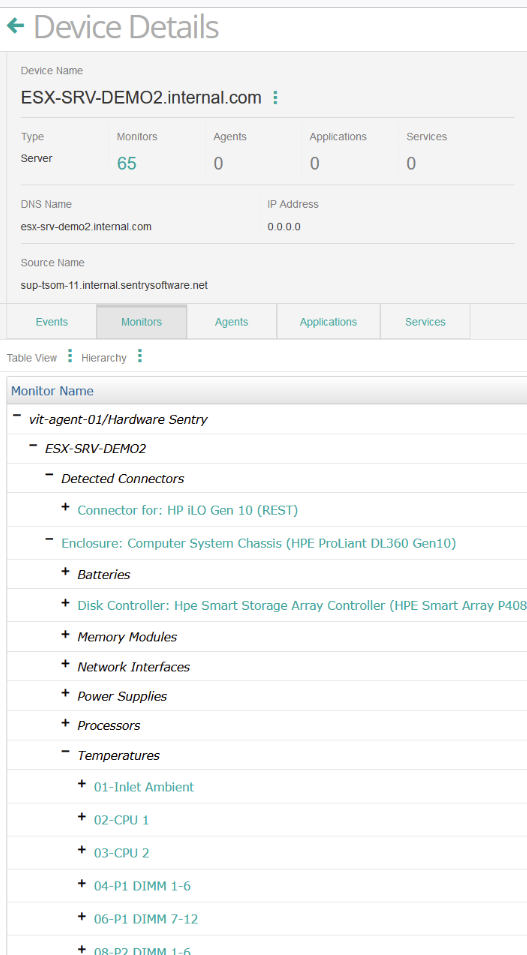Collapse Detected Connectors node
Screen dimensions: 527x955
[49, 474]
